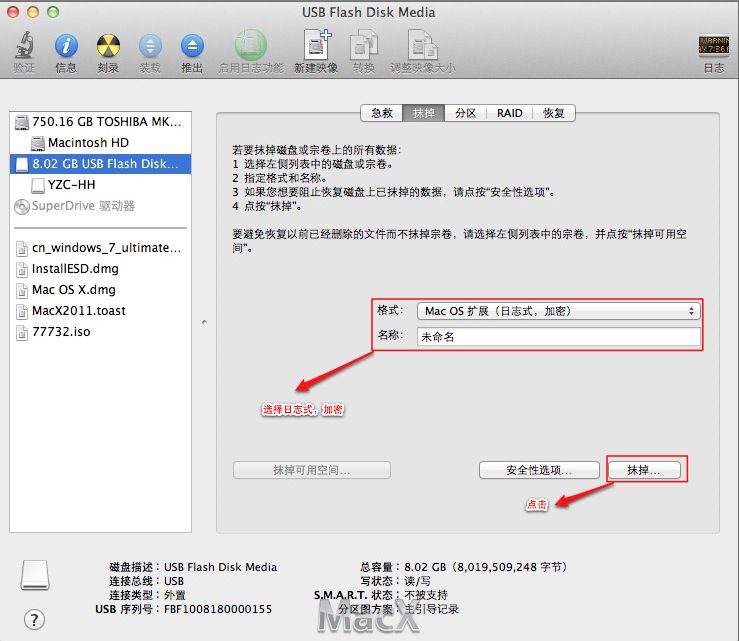This screenshot has width=739, height=641.
Task: Click the Erase (抹掉...) button
Action: click(644, 470)
